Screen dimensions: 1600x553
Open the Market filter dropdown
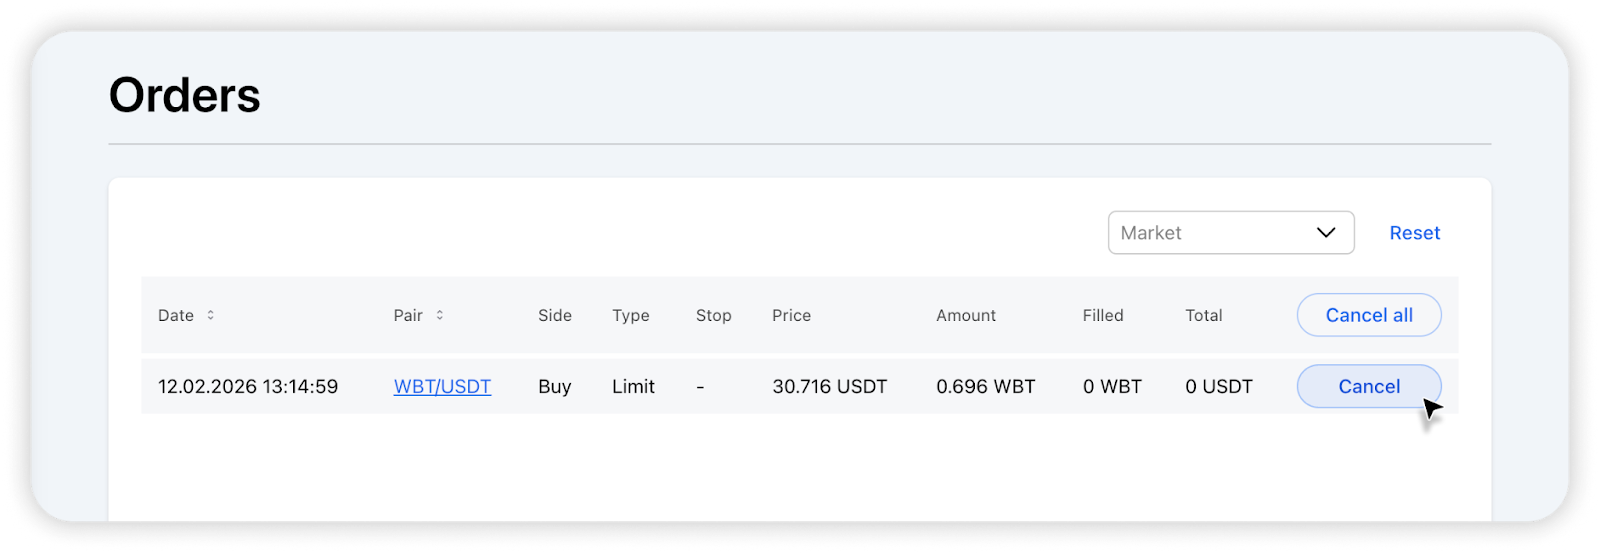tap(1230, 233)
